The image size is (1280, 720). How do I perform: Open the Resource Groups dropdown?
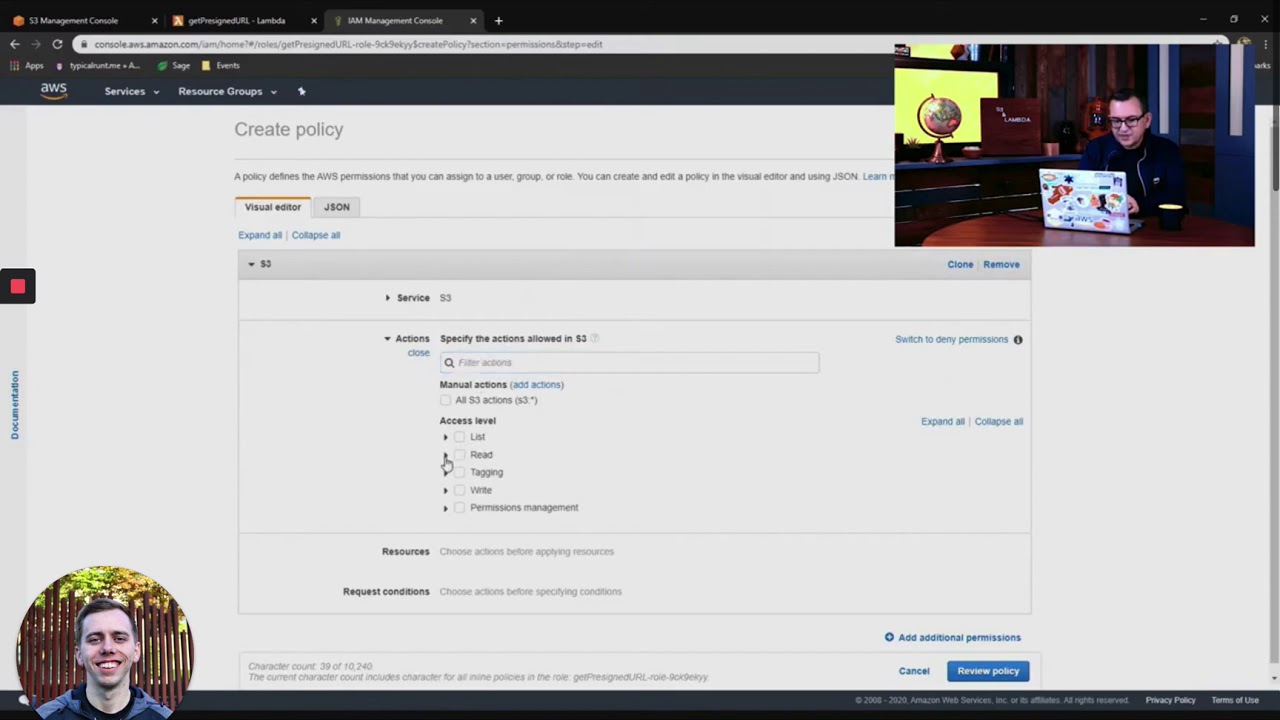tap(227, 91)
